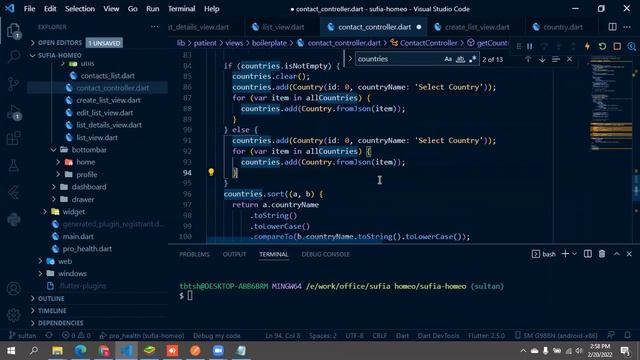Kill the terminal with trash icon
This screenshot has width=640, height=360.
[x=602, y=254]
